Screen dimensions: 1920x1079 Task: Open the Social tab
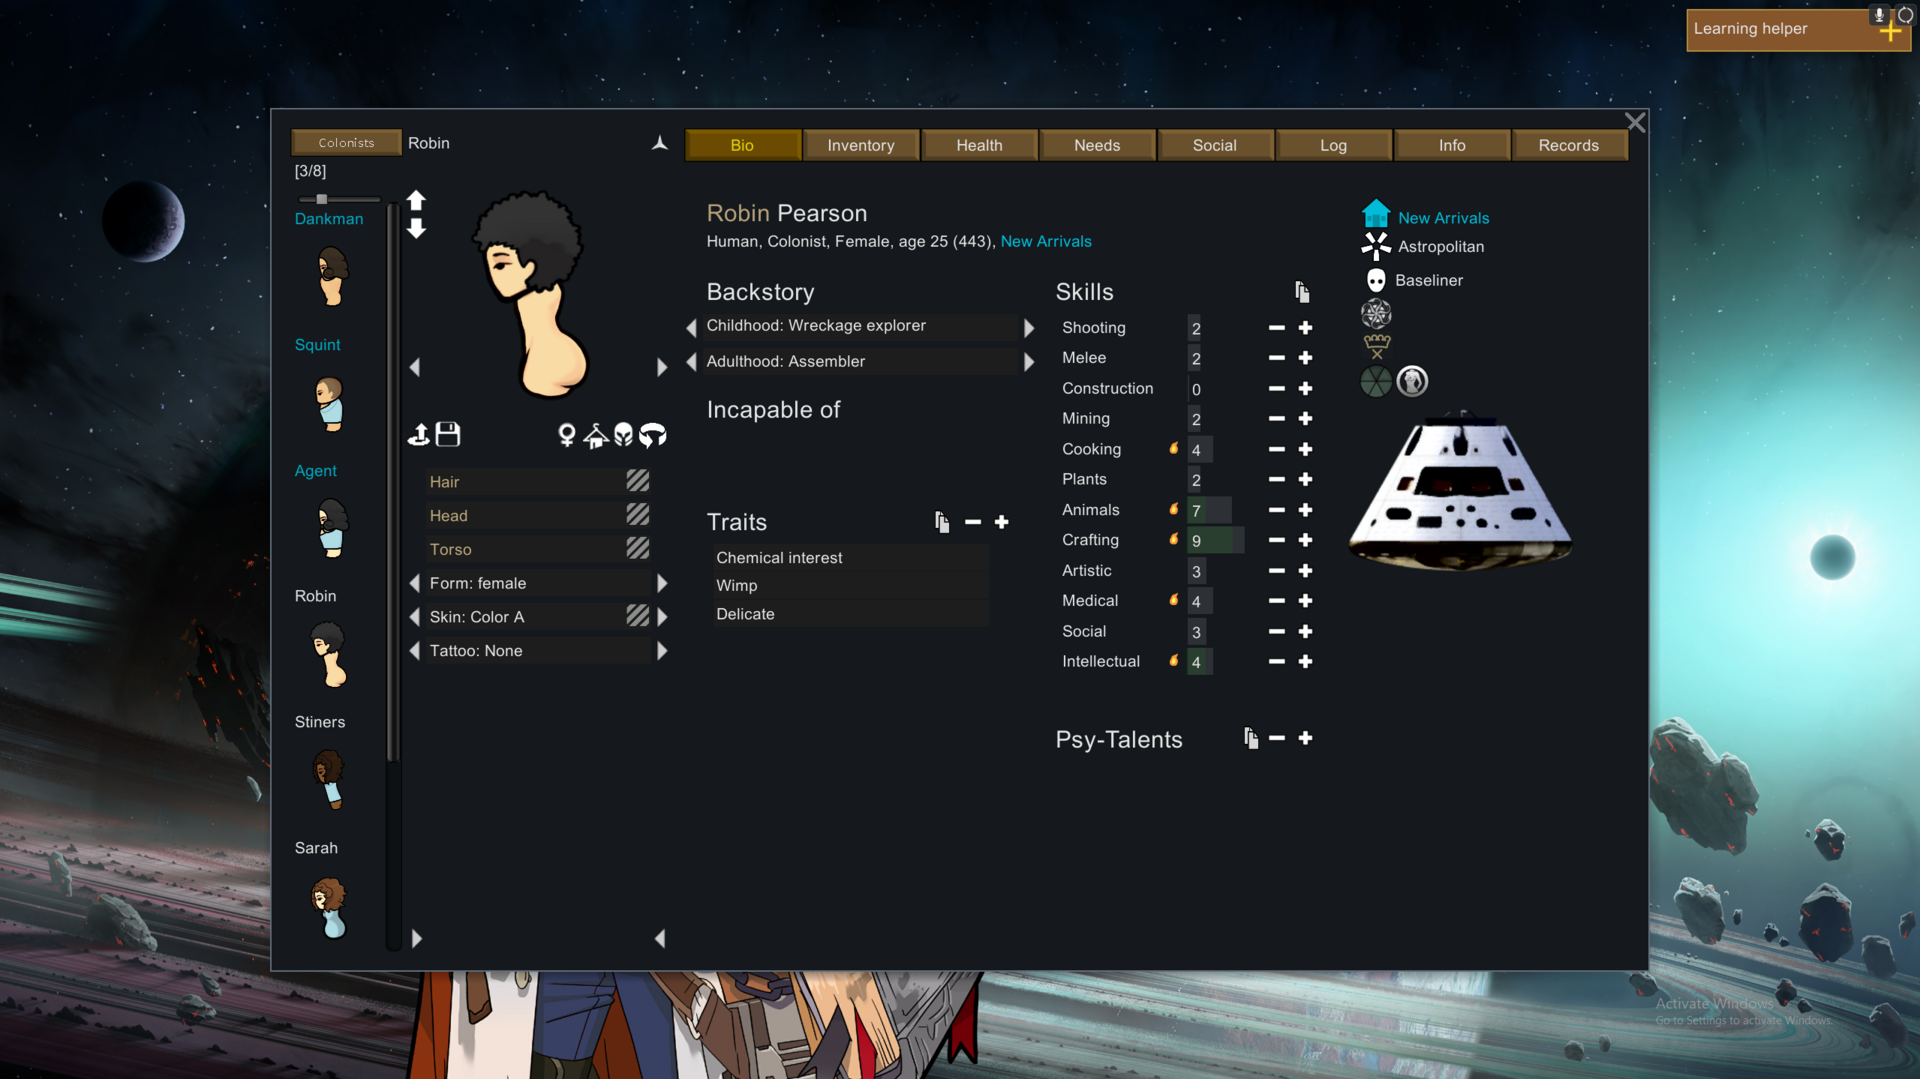(1215, 145)
